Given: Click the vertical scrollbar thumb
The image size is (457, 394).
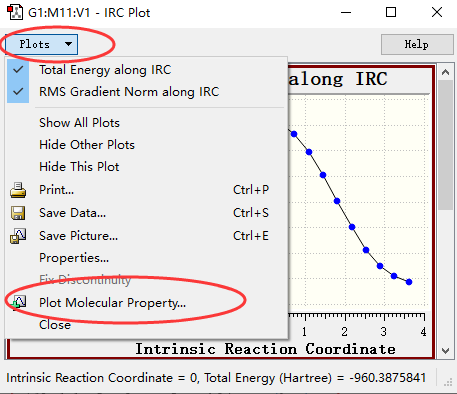Looking at the screenshot, I should 445,145.
